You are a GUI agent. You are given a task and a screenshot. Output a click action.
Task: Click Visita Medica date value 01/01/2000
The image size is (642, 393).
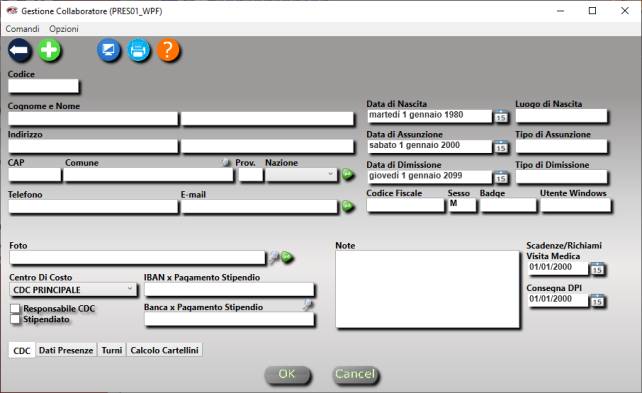(x=557, y=268)
